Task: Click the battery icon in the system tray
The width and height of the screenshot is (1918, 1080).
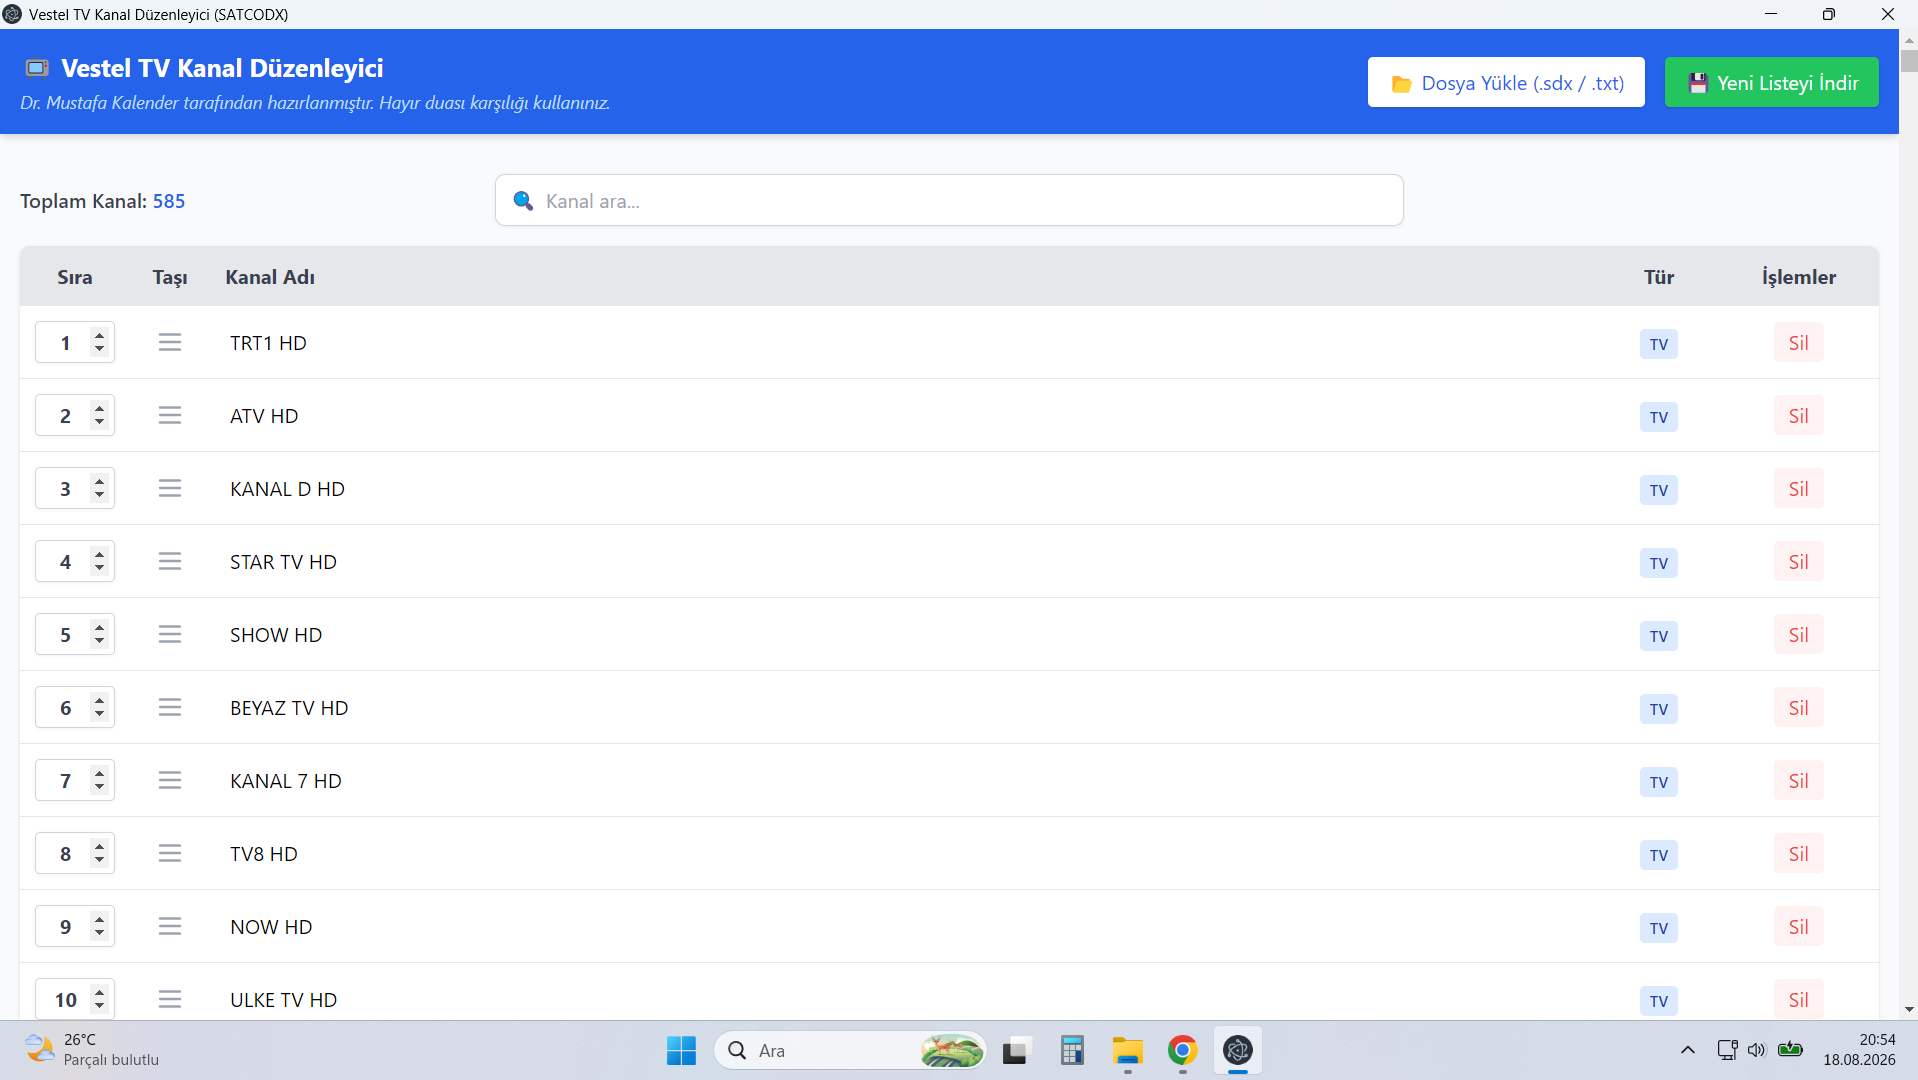Action: coord(1791,1050)
